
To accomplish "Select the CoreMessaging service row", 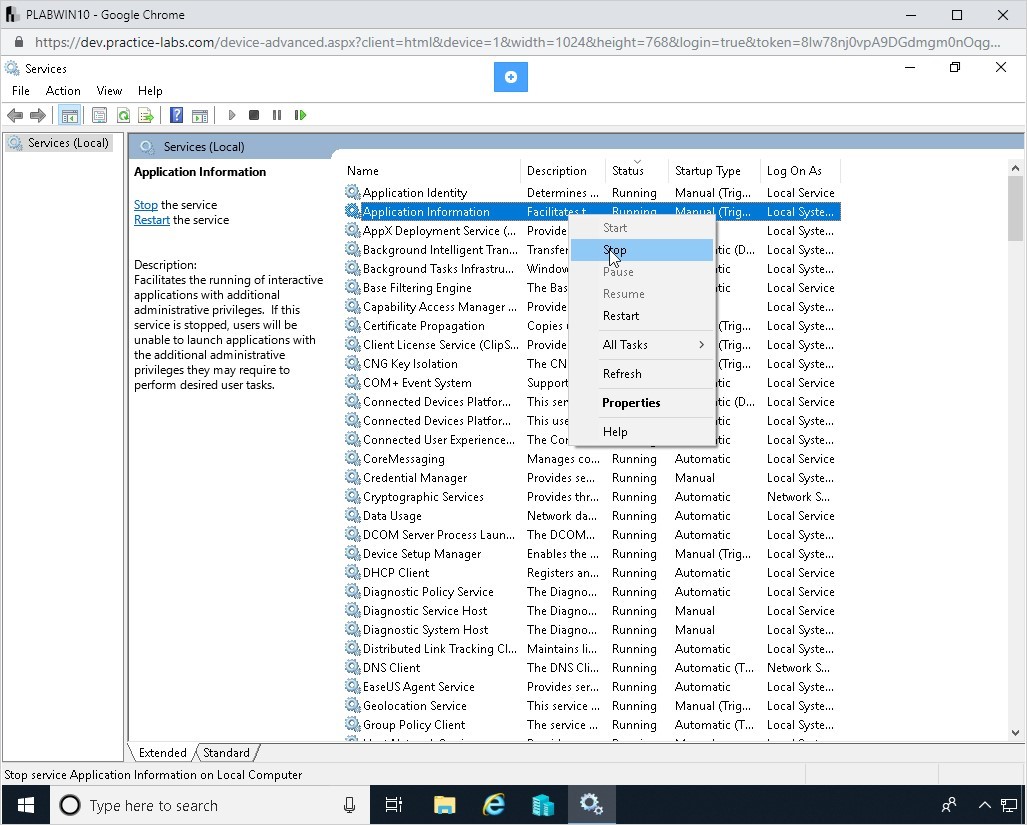I will click(x=591, y=458).
